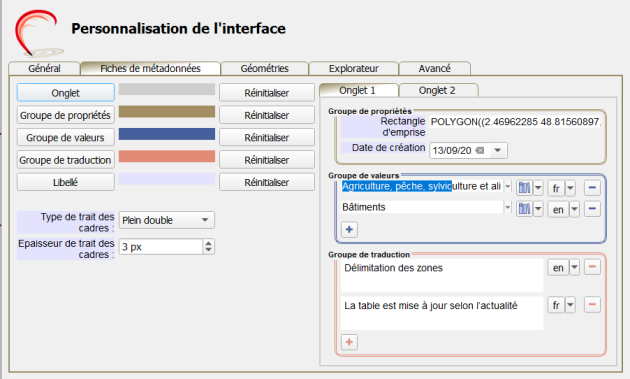Click the POLYGON rectangle d'emprise field
Image resolution: width=630 pixels, height=379 pixels.
tap(516, 121)
